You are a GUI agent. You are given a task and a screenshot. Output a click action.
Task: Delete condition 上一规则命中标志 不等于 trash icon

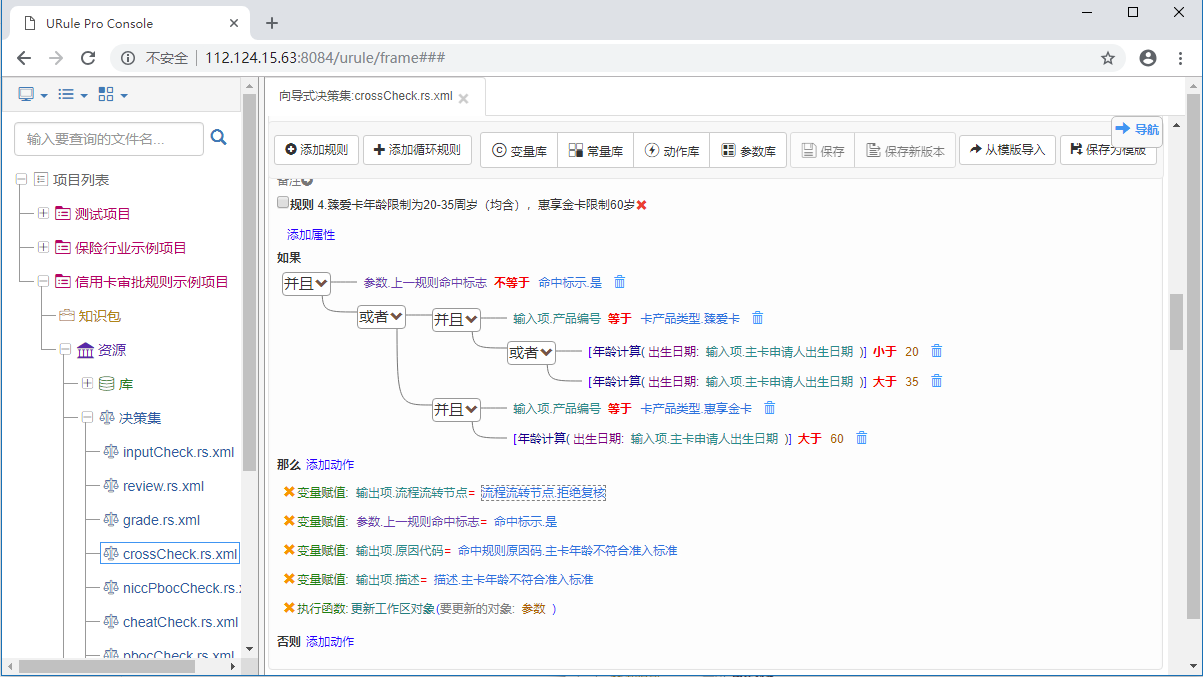tap(620, 282)
